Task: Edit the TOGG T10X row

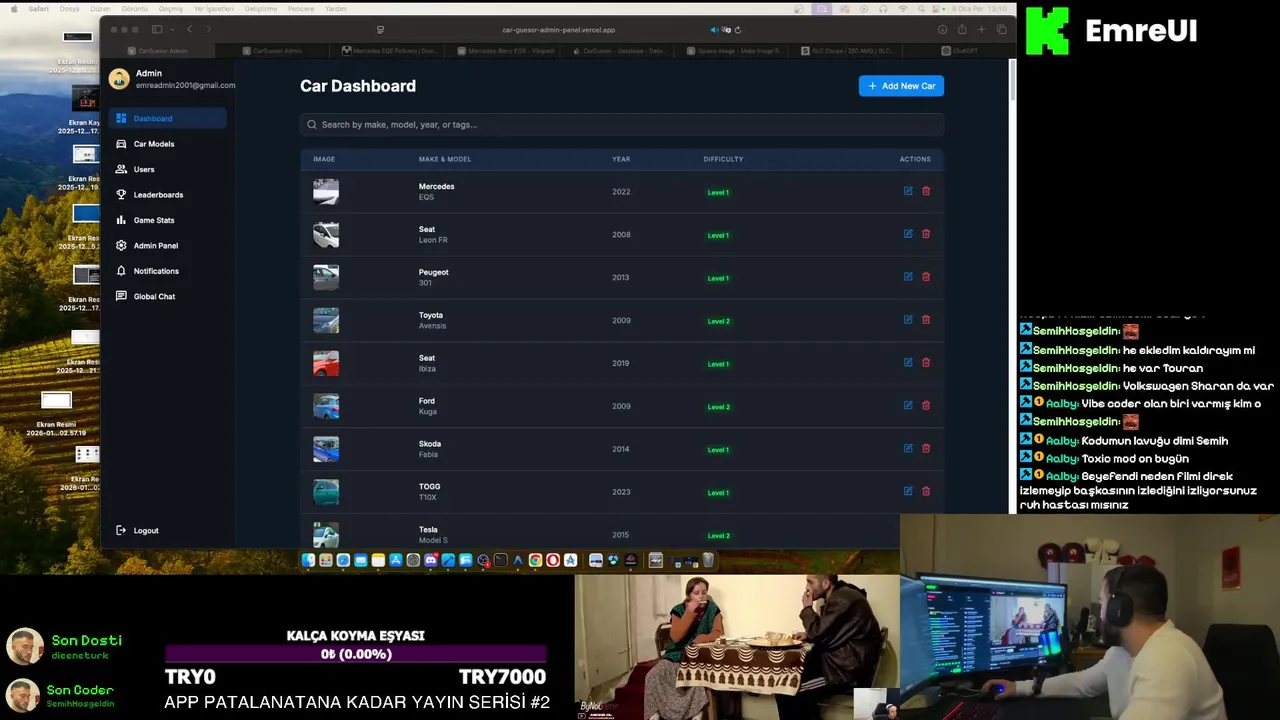Action: (908, 492)
